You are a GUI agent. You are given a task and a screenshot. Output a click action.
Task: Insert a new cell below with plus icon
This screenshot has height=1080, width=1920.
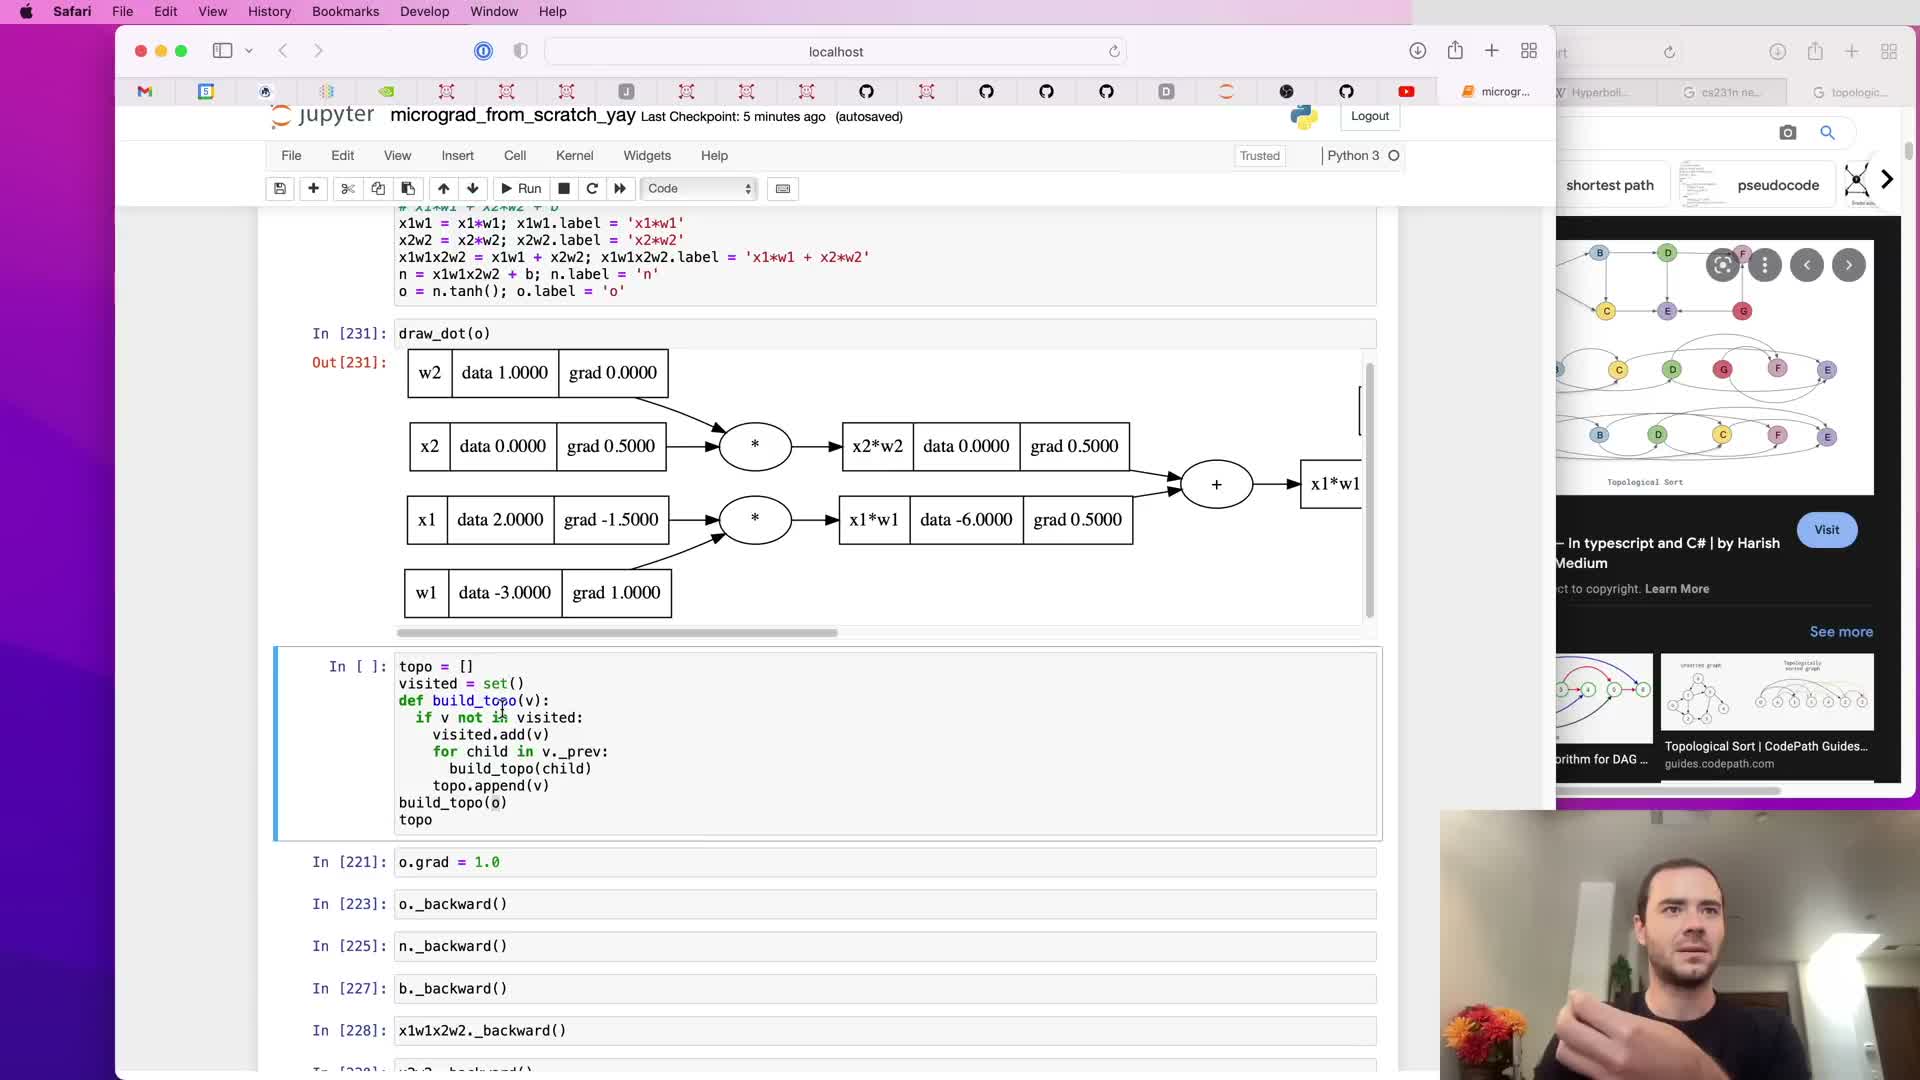pos(313,188)
